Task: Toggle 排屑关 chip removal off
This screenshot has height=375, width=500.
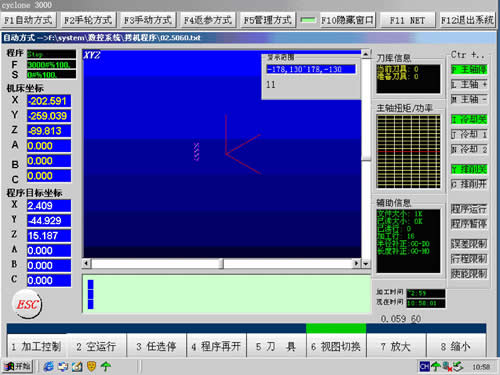Action: tap(469, 169)
